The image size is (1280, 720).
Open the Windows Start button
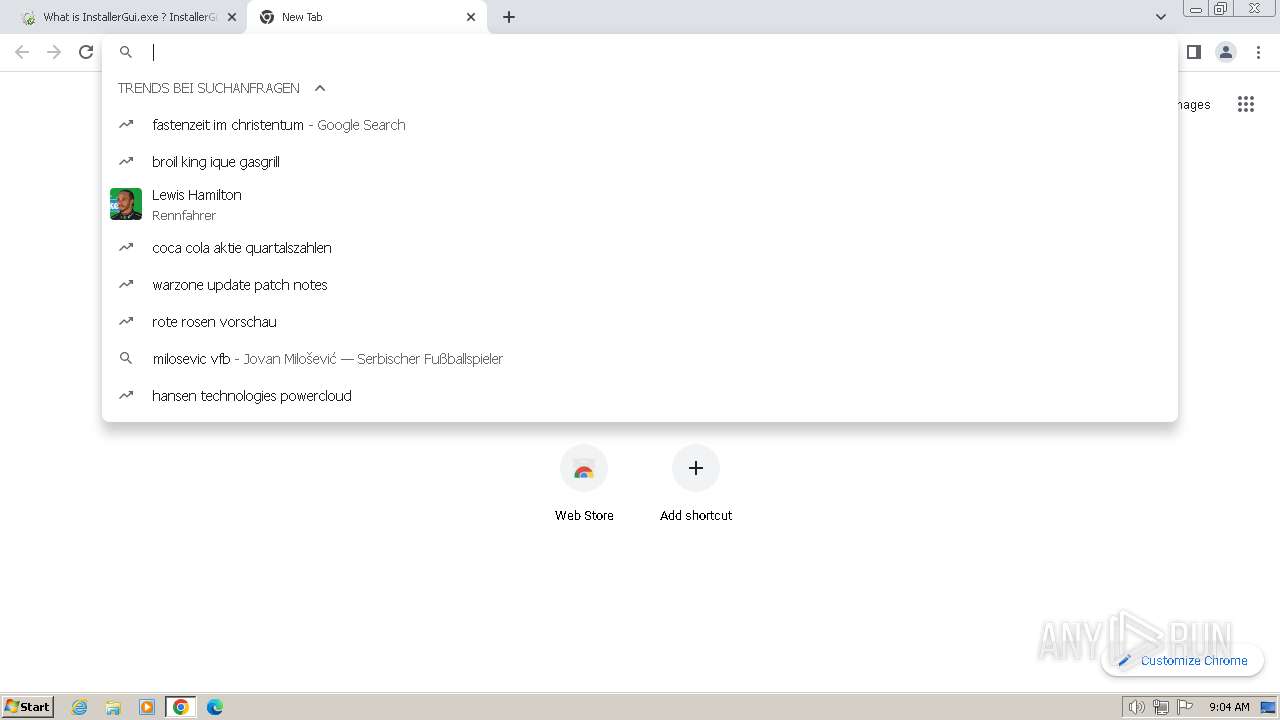pos(28,706)
